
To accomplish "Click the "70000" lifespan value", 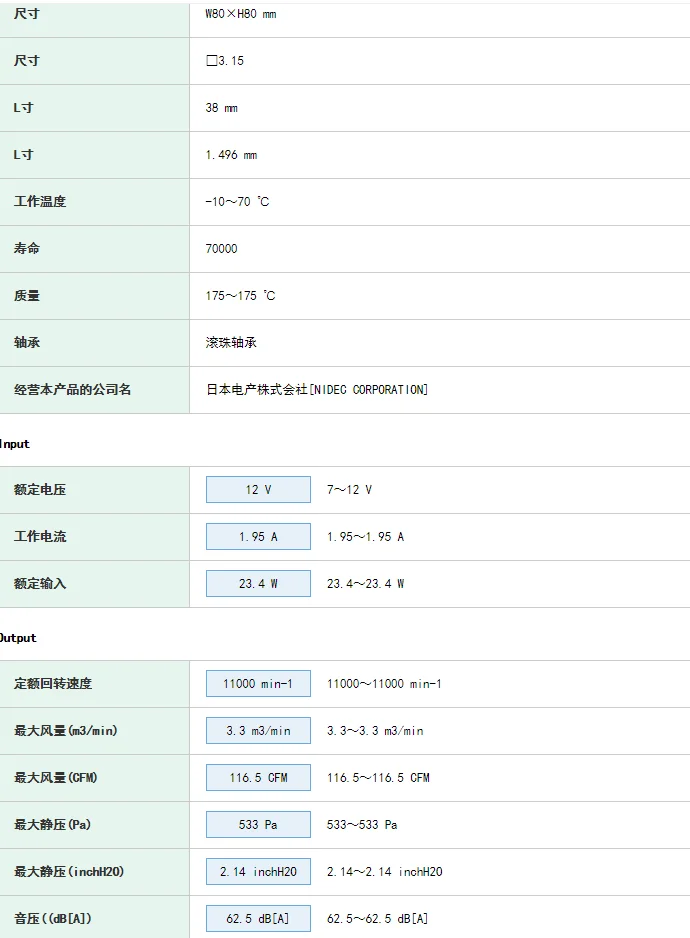I will tap(221, 249).
